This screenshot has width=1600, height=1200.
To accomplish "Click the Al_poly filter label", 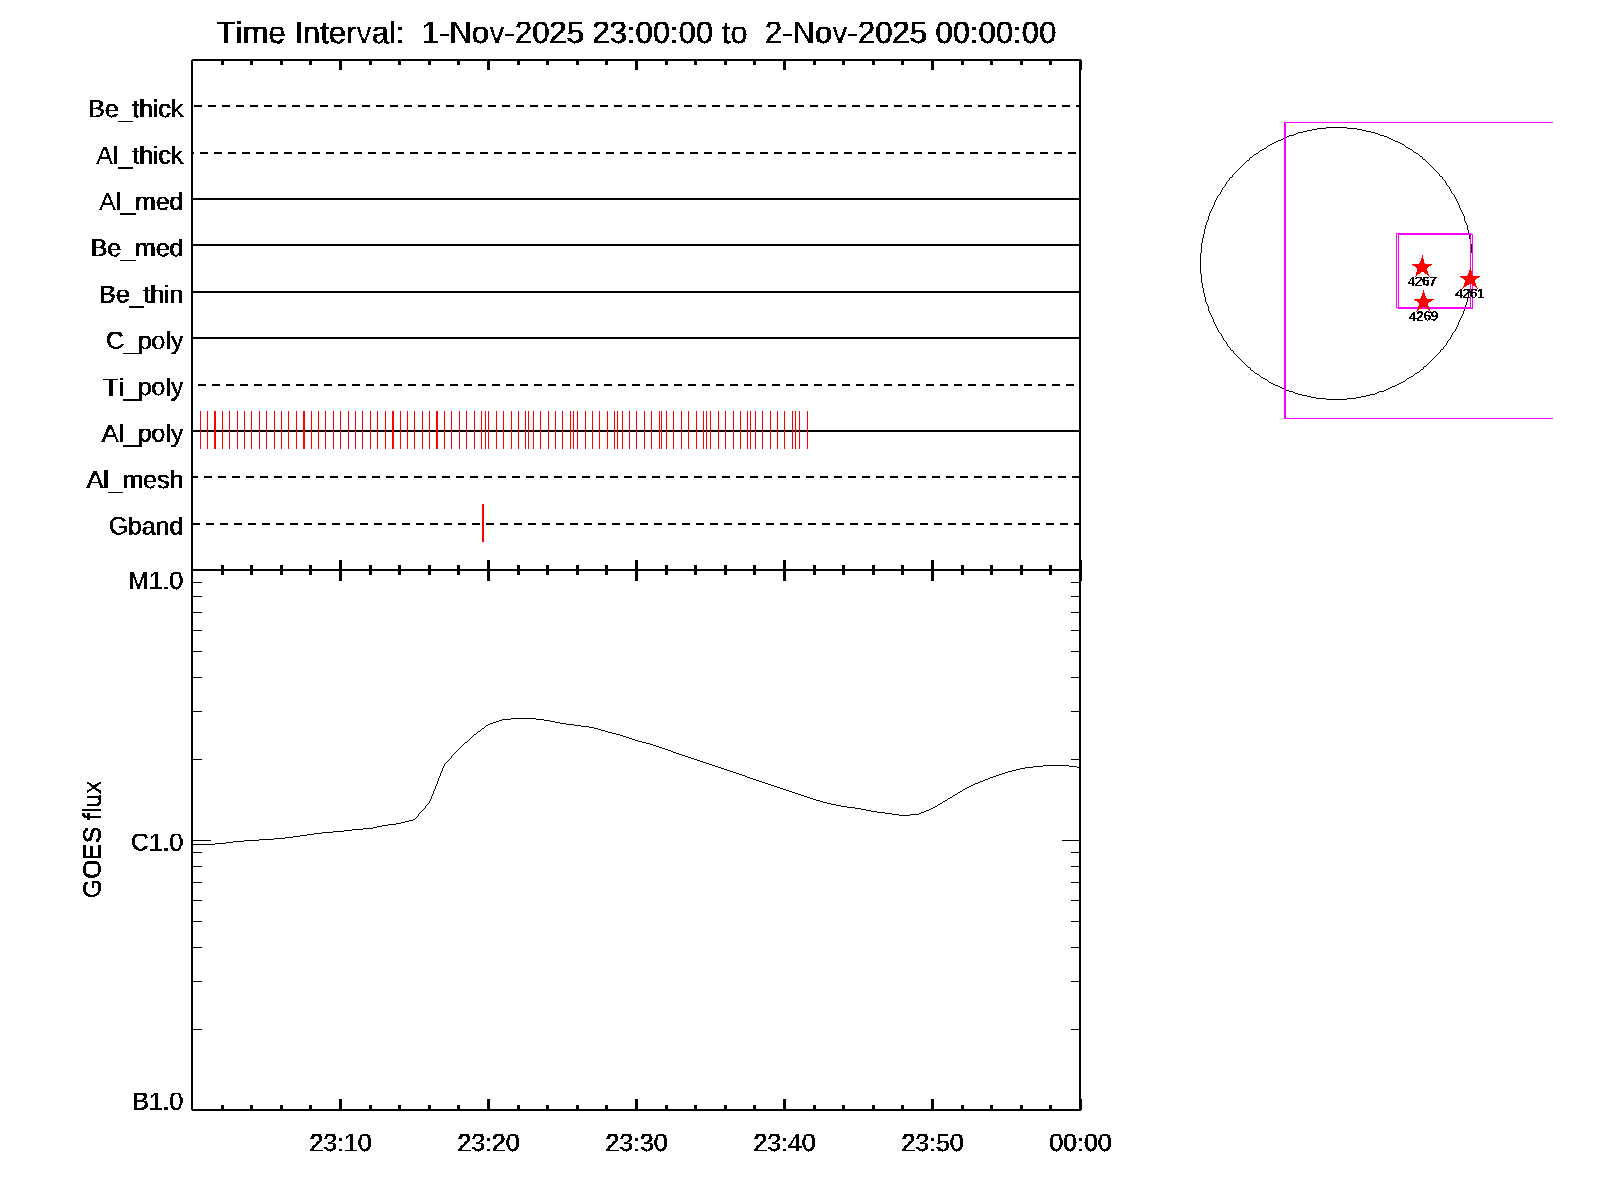I will point(142,434).
